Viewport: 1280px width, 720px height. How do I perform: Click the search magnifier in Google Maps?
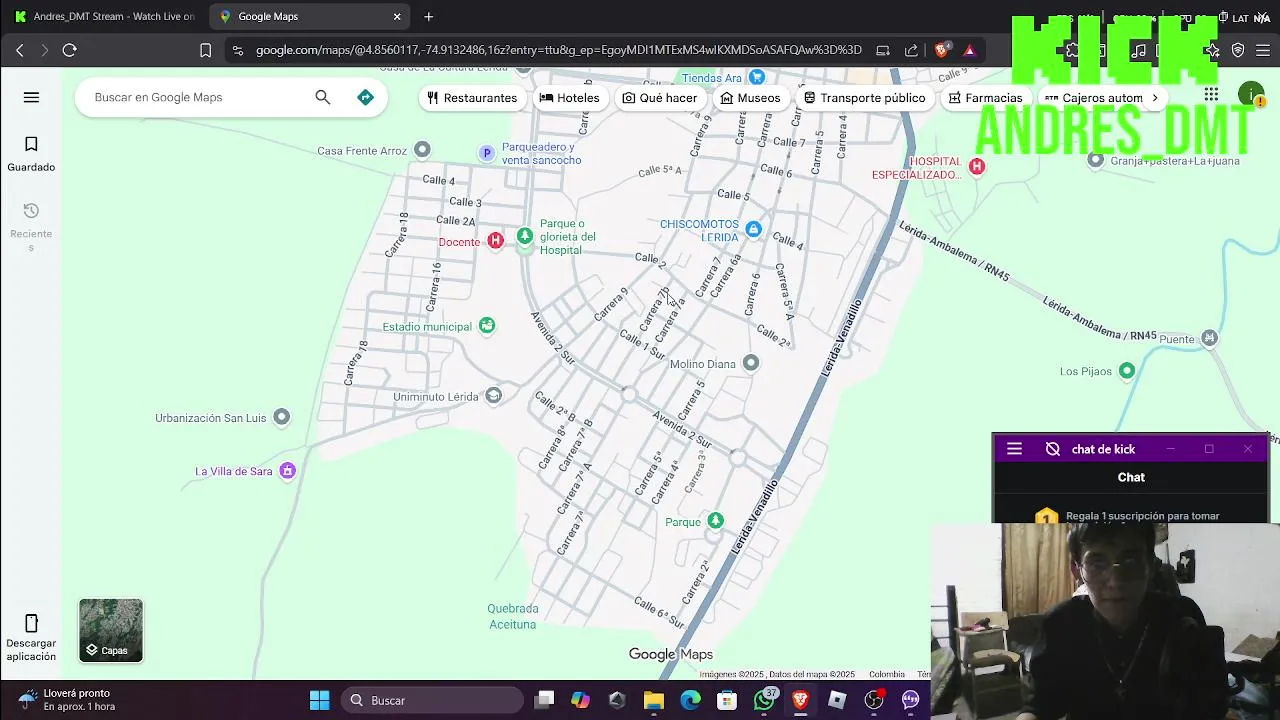pyautogui.click(x=322, y=97)
